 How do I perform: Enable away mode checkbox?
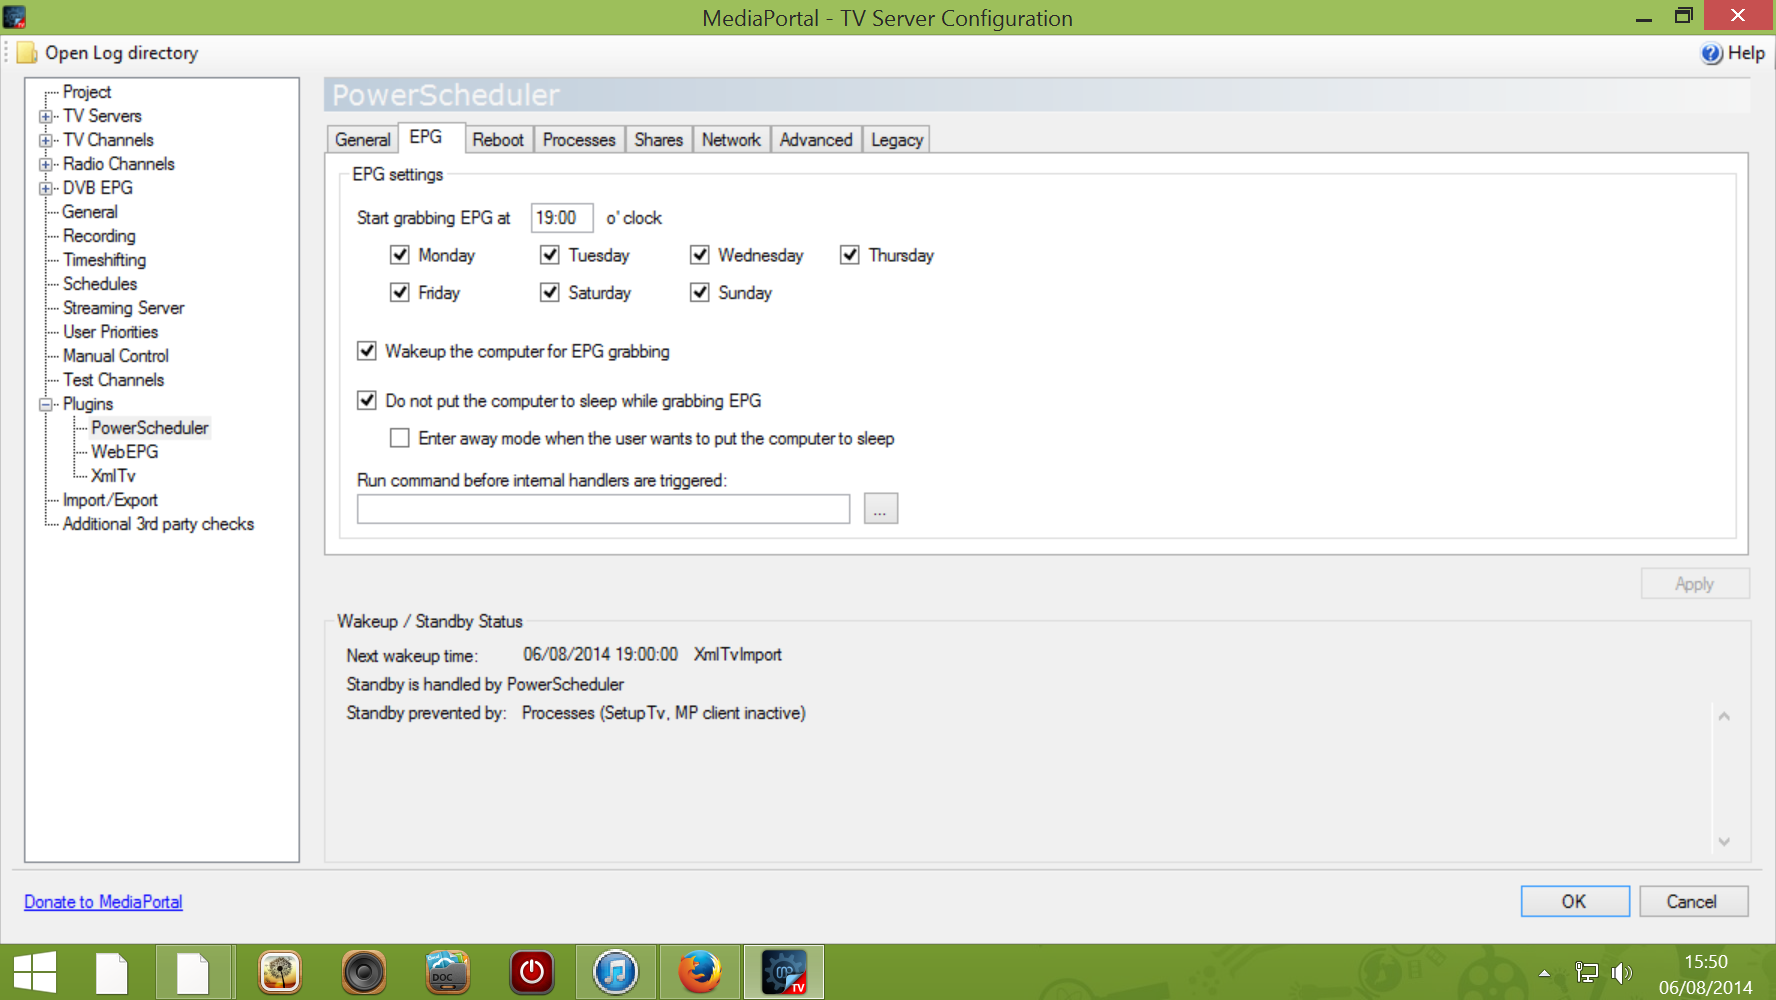click(400, 438)
